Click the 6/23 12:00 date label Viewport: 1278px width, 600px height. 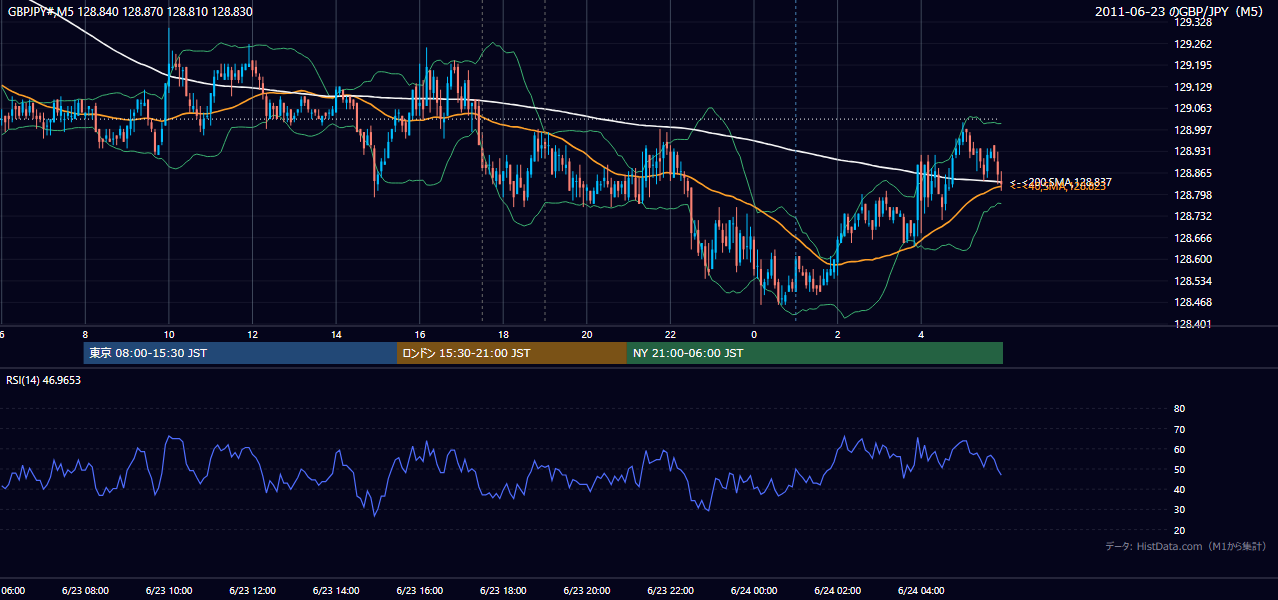252,591
